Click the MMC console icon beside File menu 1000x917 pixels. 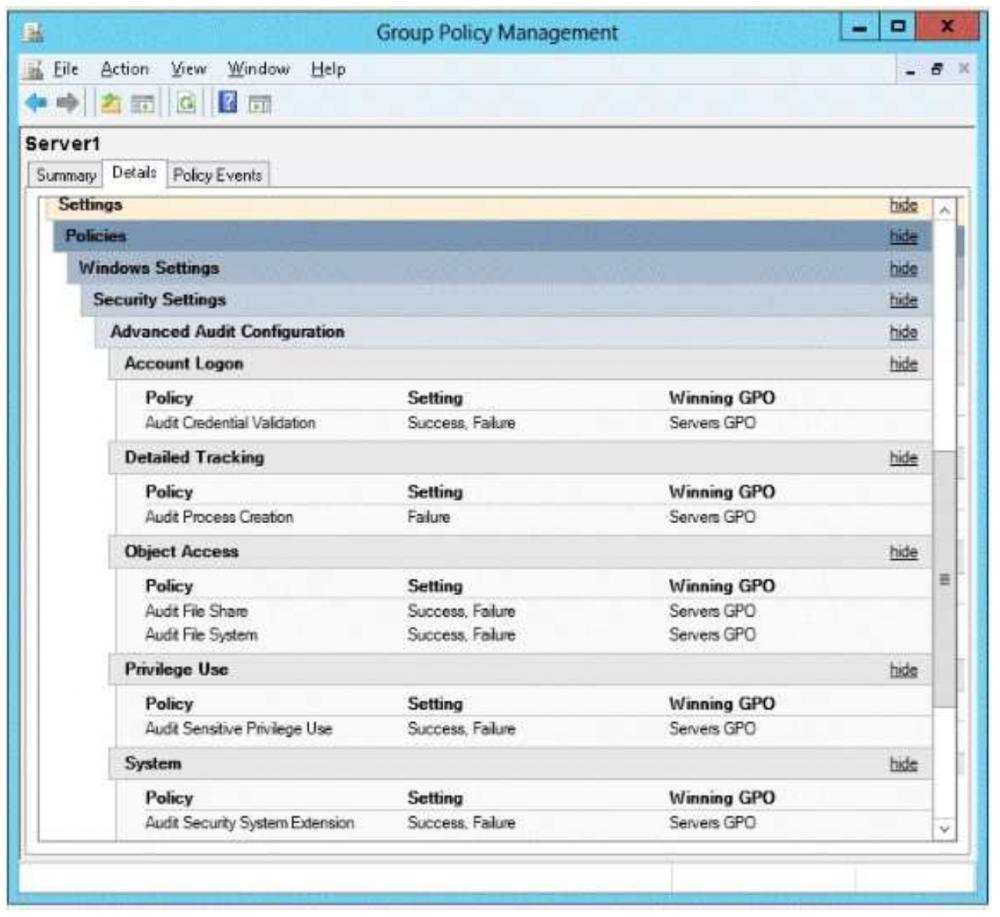click(33, 69)
